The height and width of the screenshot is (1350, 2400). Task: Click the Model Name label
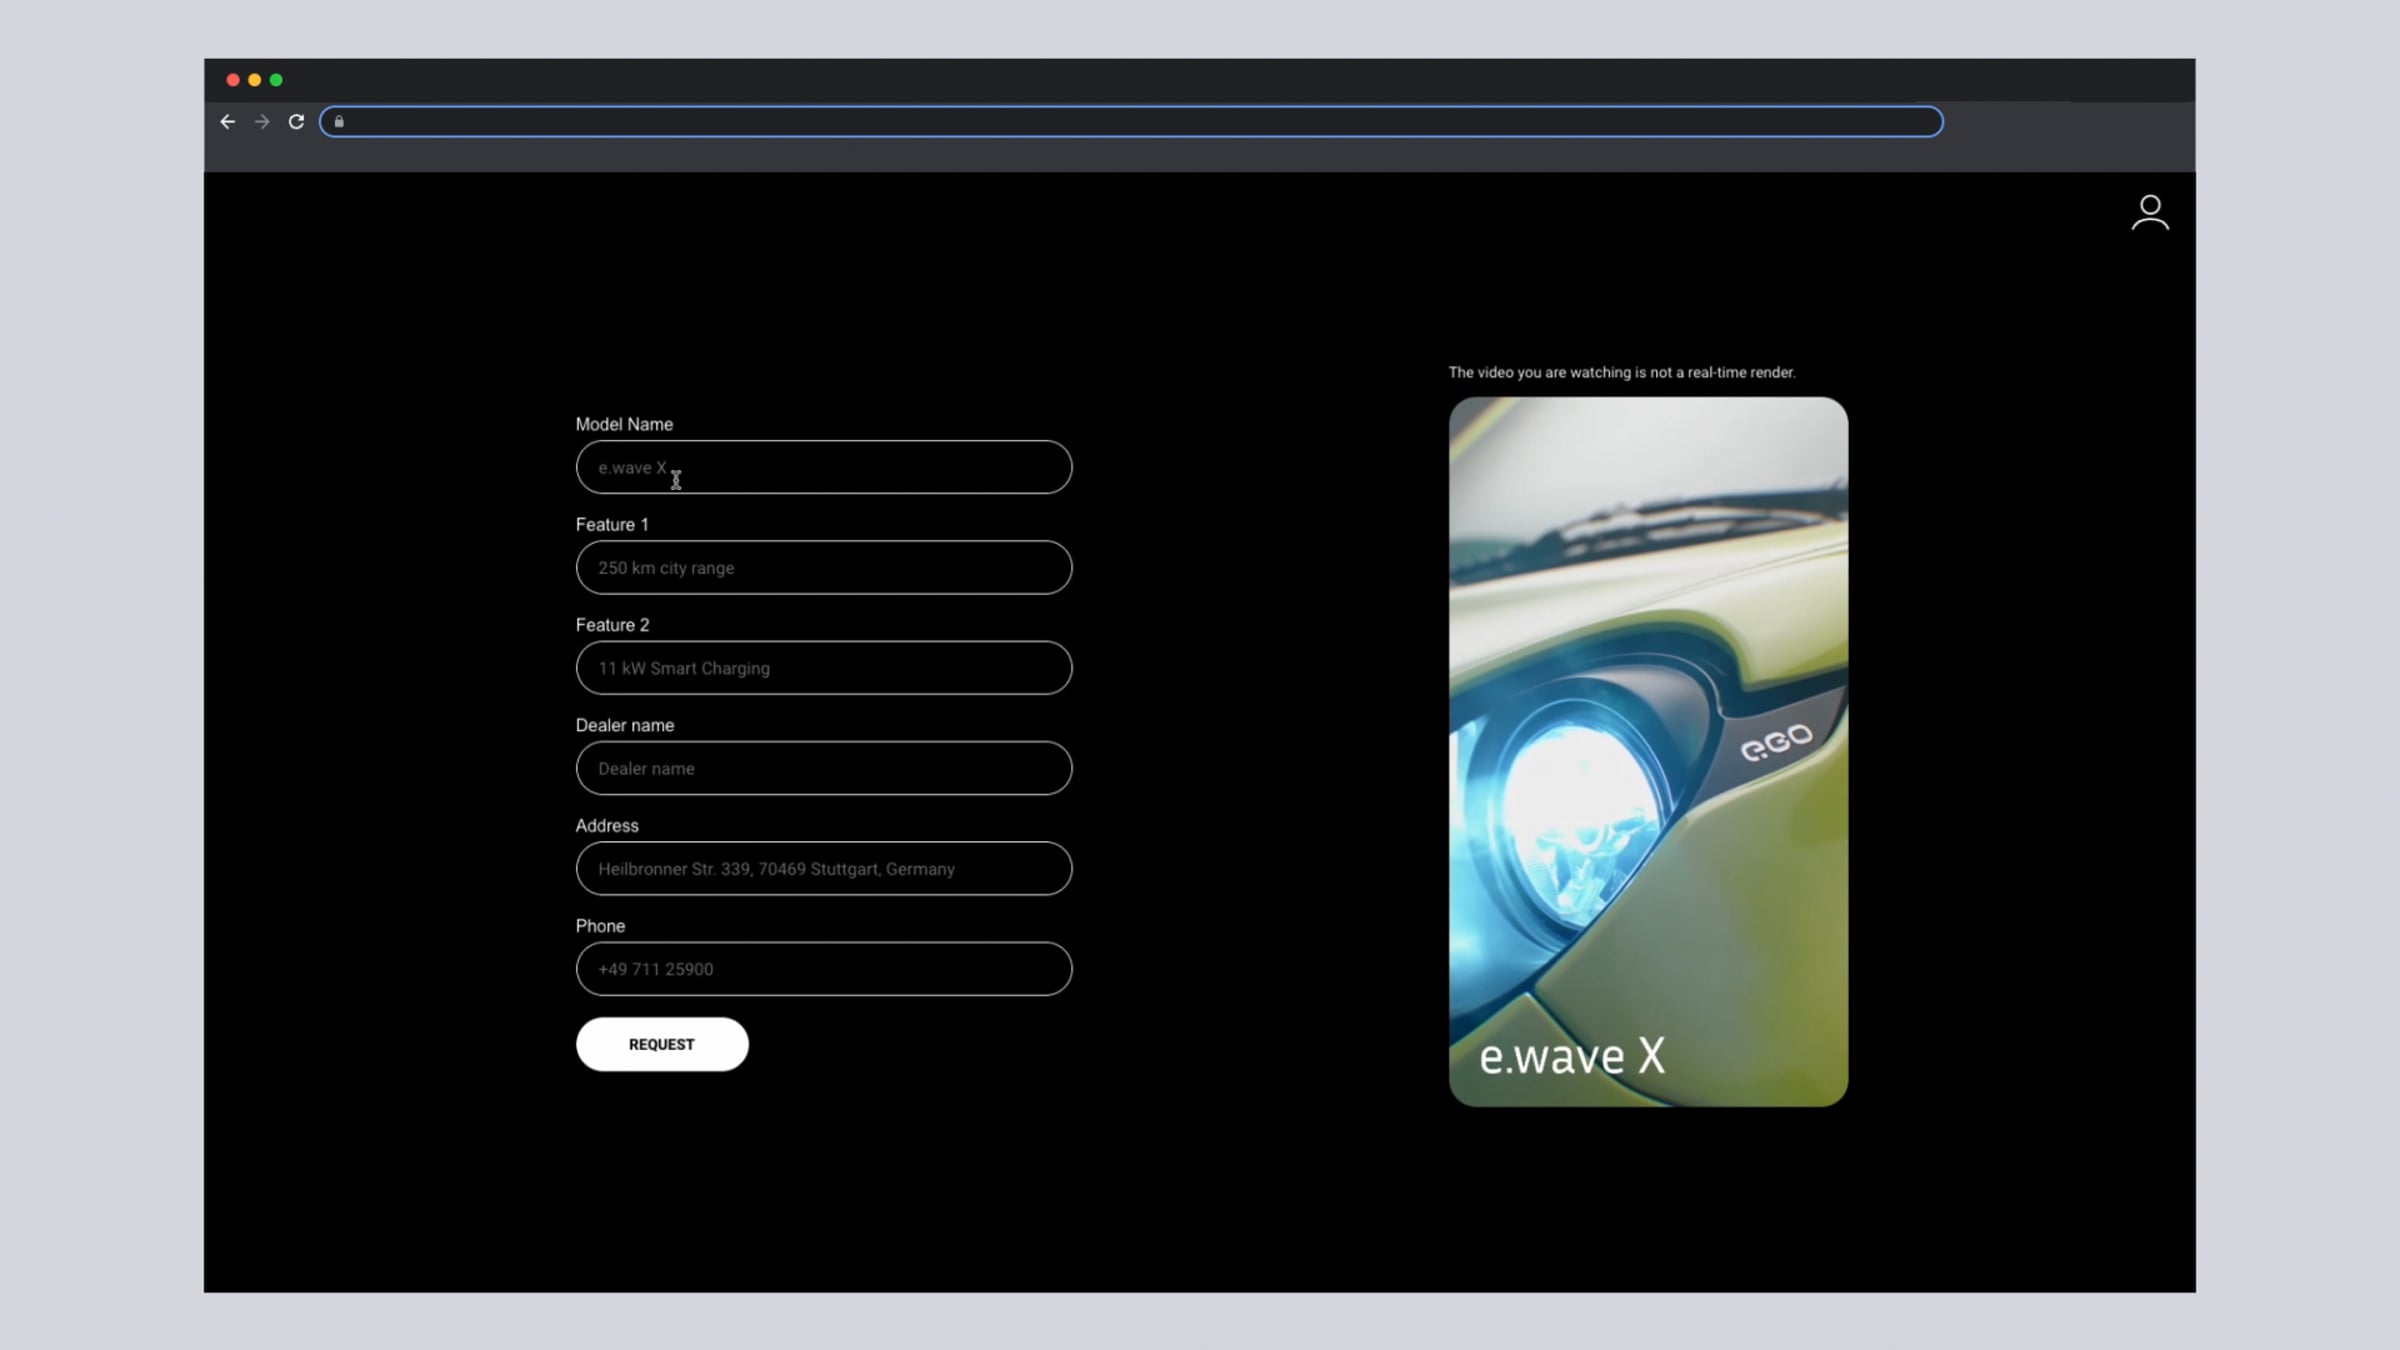click(x=624, y=424)
